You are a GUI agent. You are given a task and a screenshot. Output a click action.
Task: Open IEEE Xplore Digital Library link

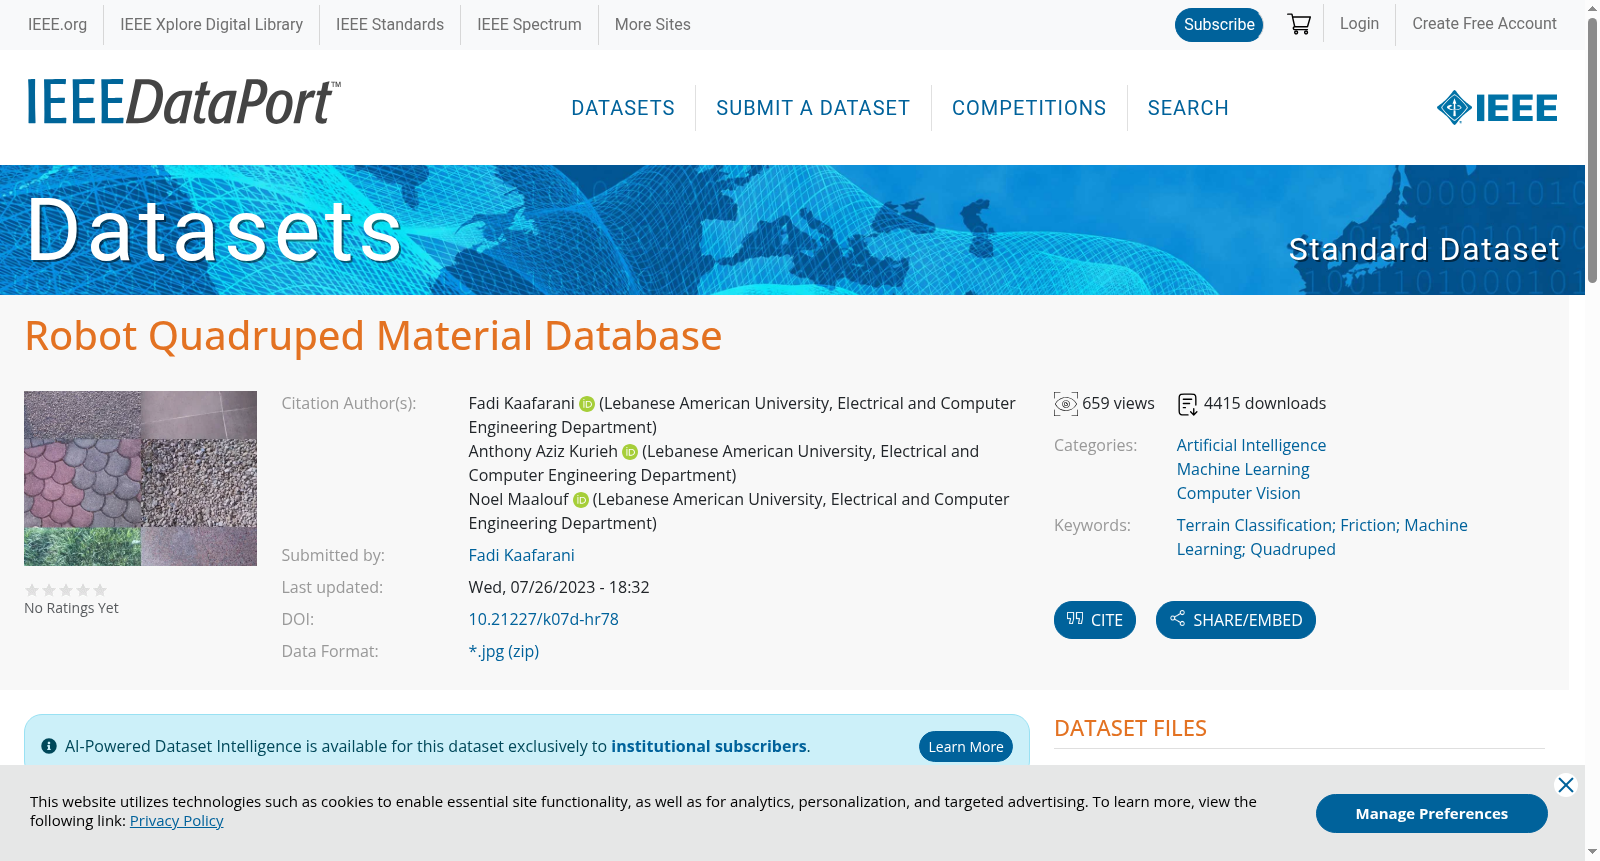[211, 24]
